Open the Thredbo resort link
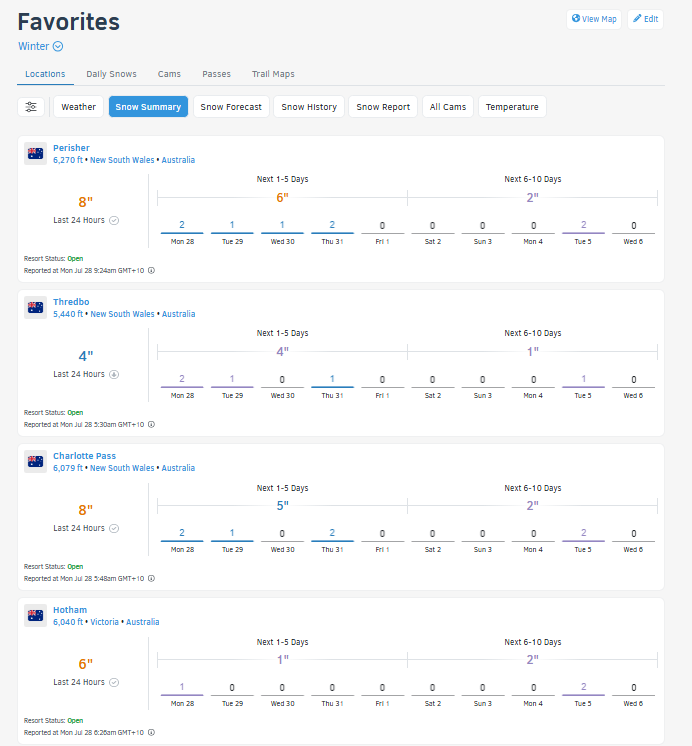The image size is (692, 746). pyautogui.click(x=71, y=302)
